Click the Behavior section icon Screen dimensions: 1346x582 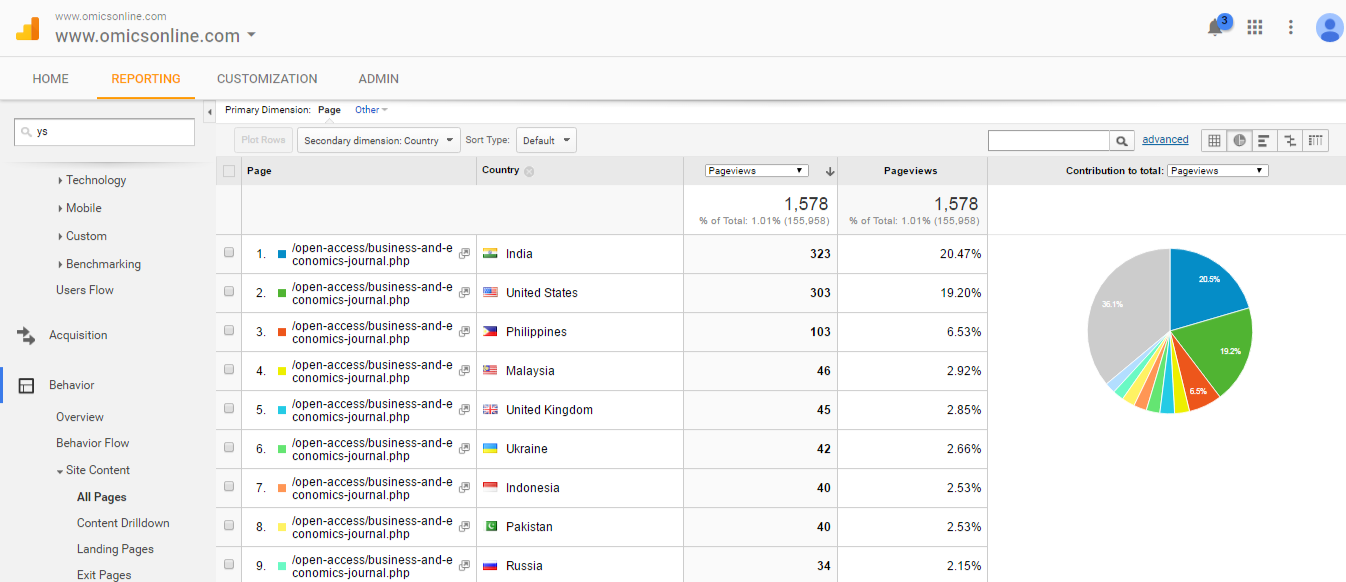point(27,385)
